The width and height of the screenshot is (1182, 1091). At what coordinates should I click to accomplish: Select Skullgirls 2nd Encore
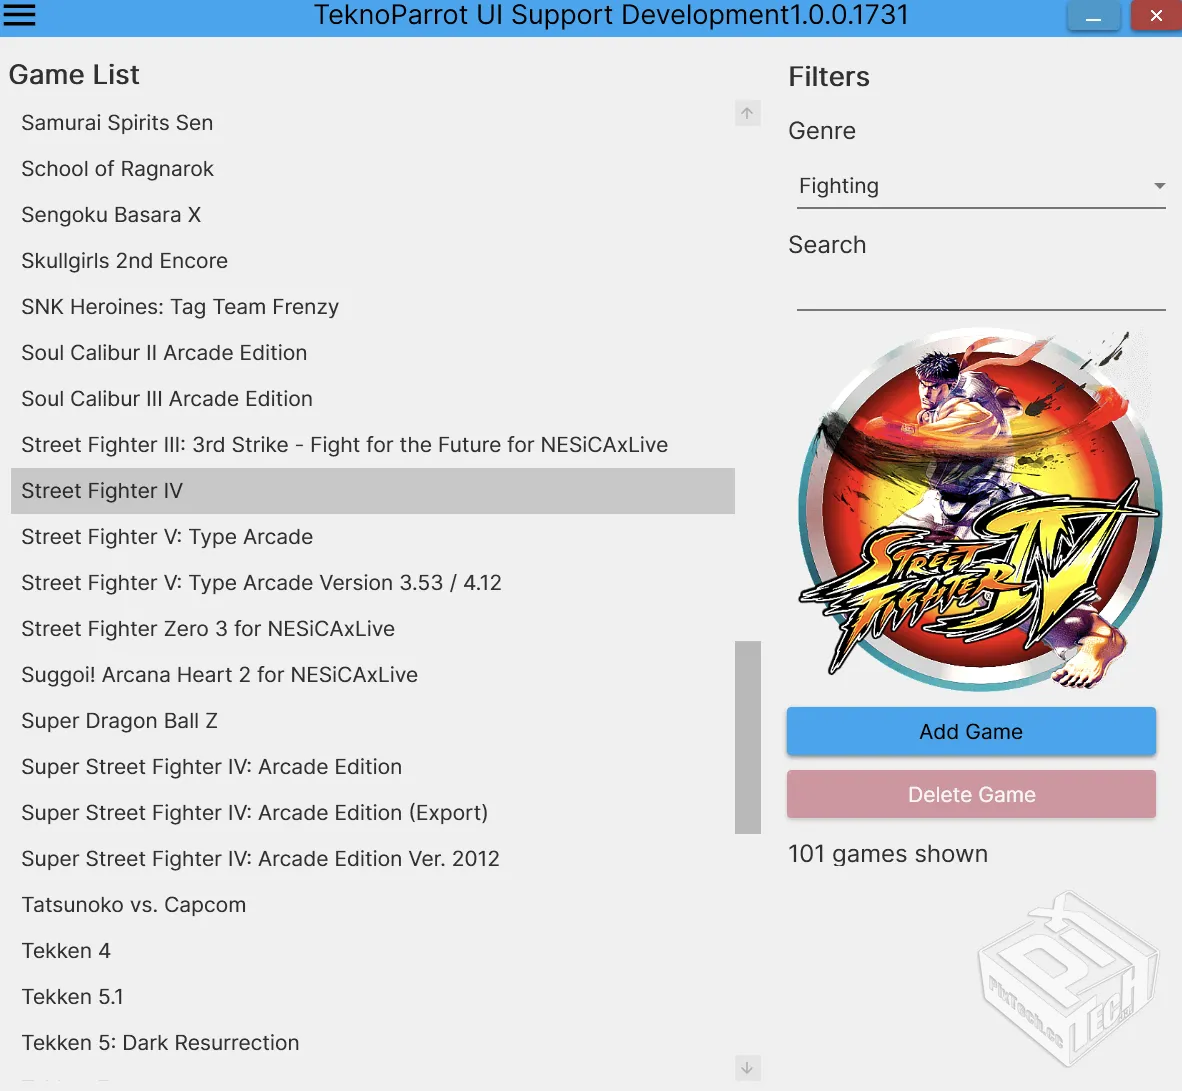tap(124, 261)
